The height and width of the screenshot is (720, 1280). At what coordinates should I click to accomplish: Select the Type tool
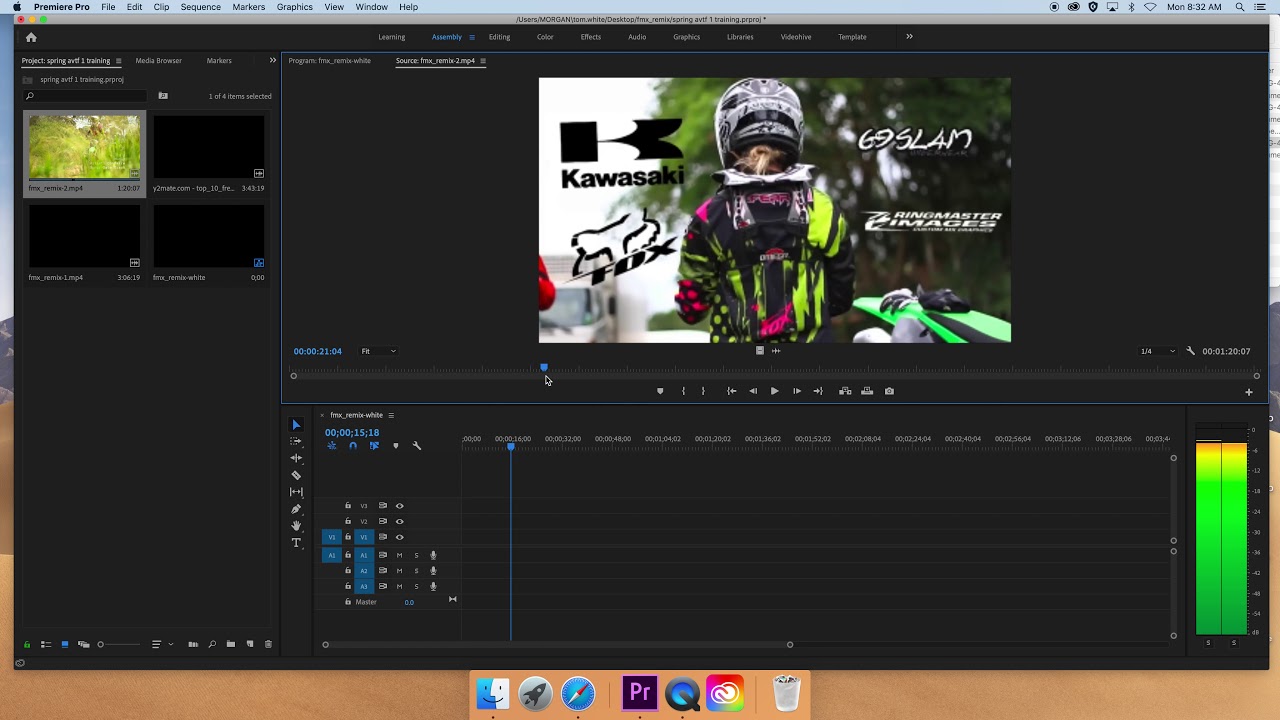[296, 543]
